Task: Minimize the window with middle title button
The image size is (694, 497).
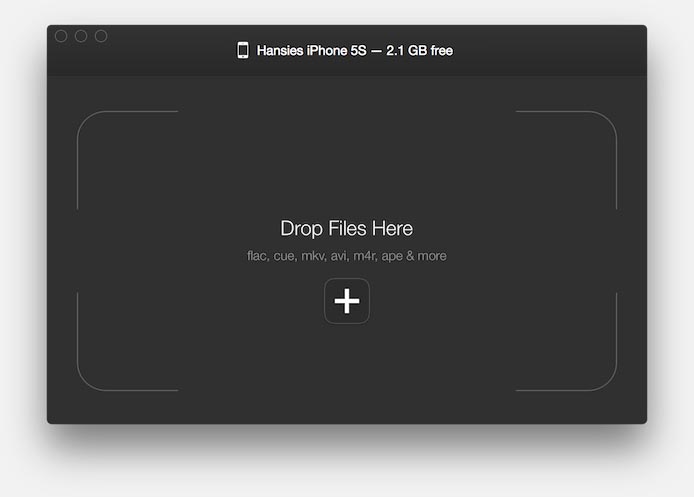Action: [81, 36]
